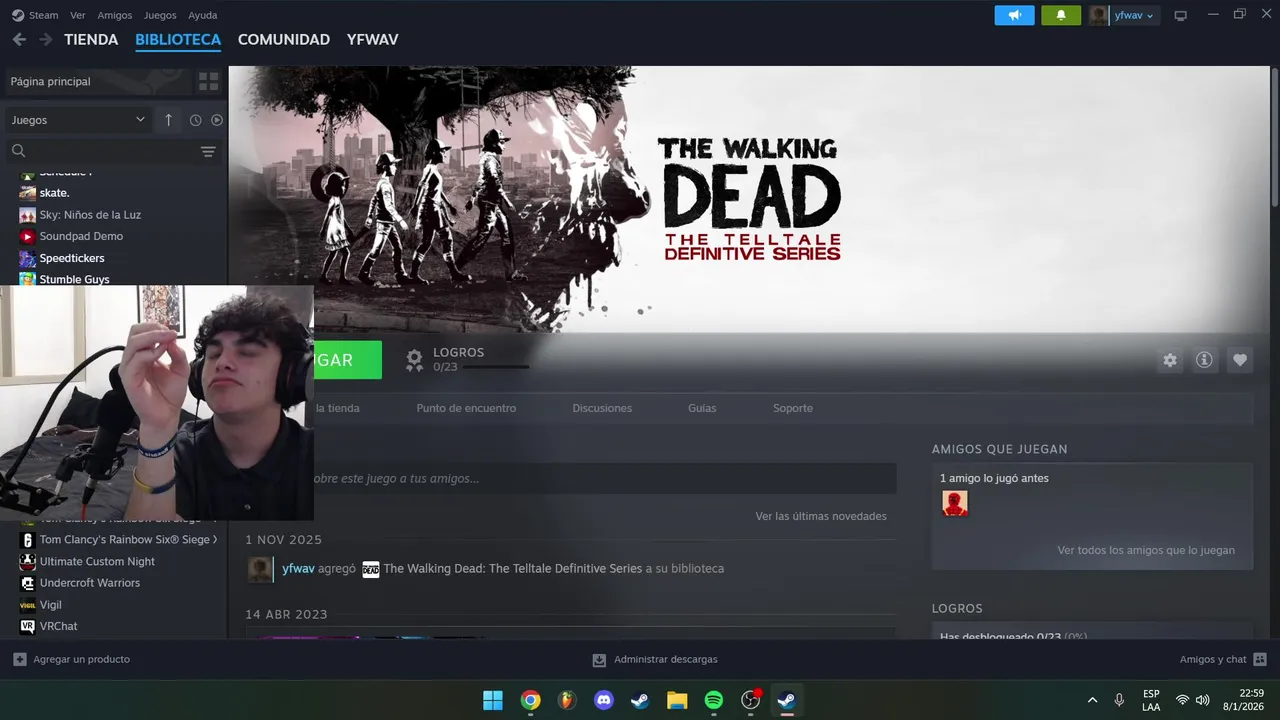
Task: Click the back navigation arrow
Action: 19,39
